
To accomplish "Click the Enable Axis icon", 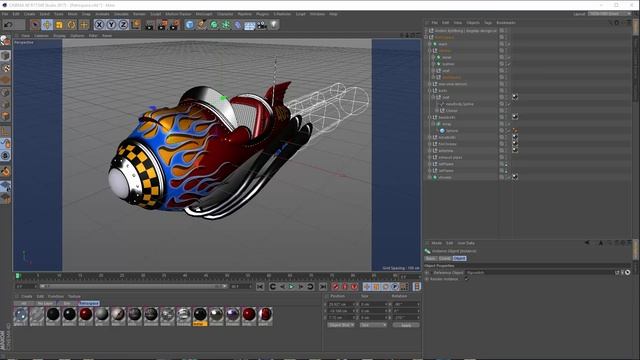I will coord(5,131).
